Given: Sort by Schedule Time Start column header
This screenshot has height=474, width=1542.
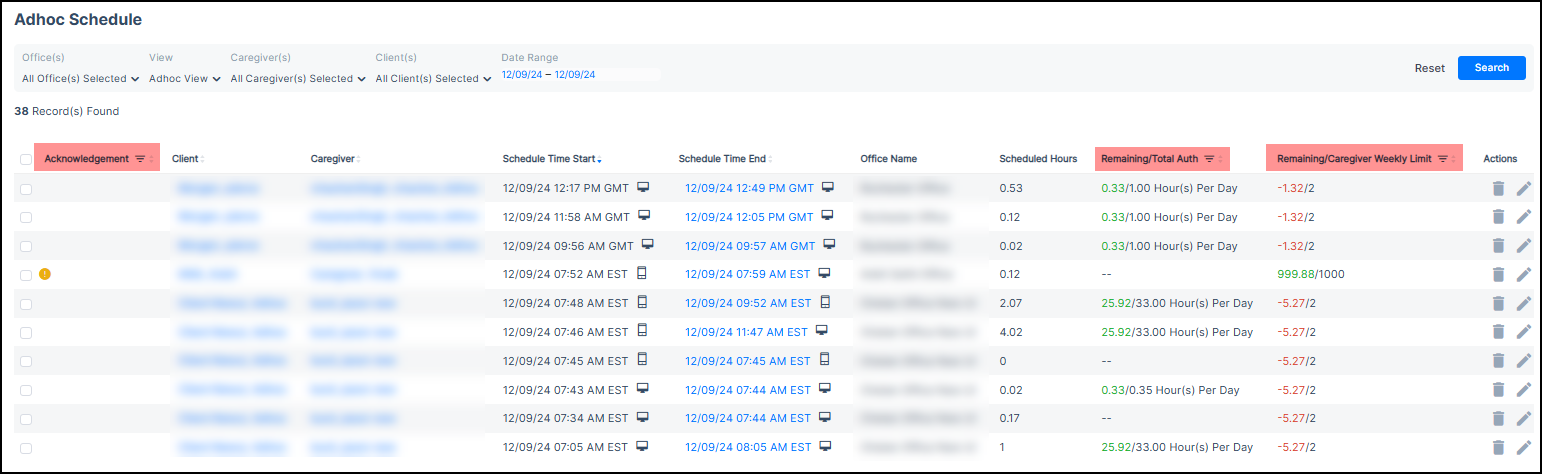Looking at the screenshot, I should [x=552, y=159].
